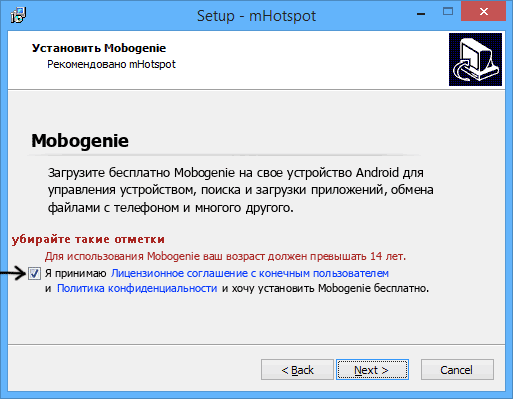Image resolution: width=513 pixels, height=399 pixels.
Task: Open the Лицензионное соглашение с конечным пользователем link
Action: [250, 273]
